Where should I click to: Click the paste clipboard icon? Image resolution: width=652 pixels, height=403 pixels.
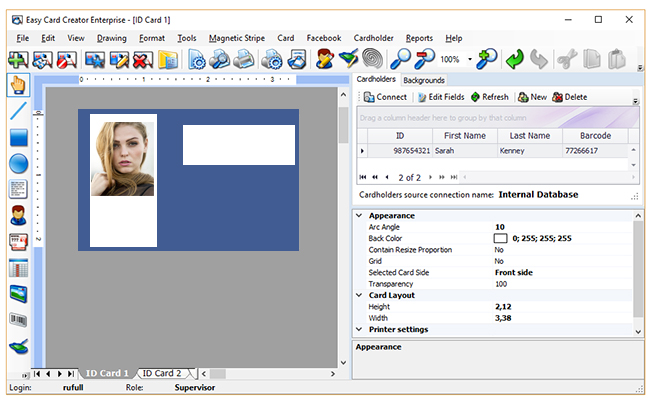tap(617, 59)
